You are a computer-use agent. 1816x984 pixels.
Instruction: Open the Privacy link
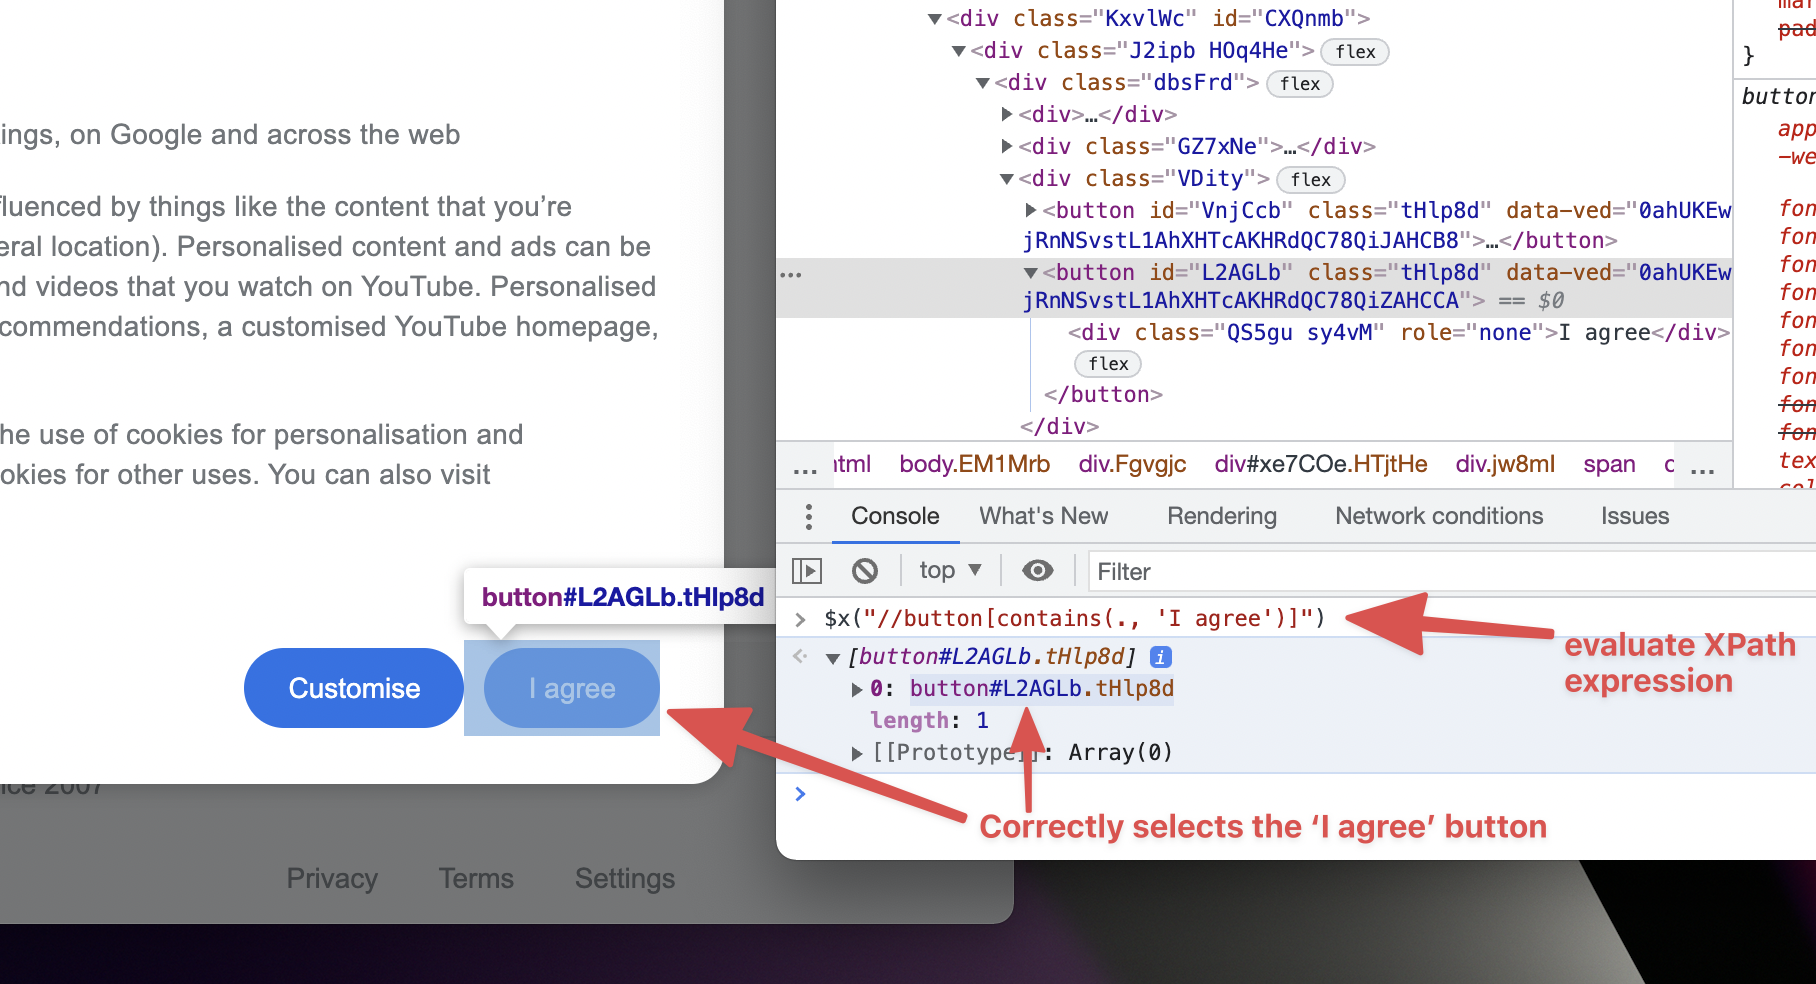(x=332, y=878)
